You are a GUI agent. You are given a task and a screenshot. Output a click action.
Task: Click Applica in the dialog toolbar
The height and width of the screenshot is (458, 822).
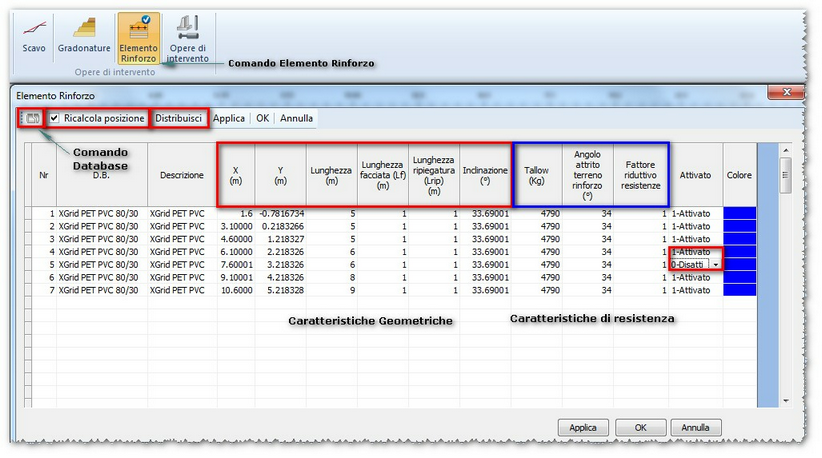229,118
